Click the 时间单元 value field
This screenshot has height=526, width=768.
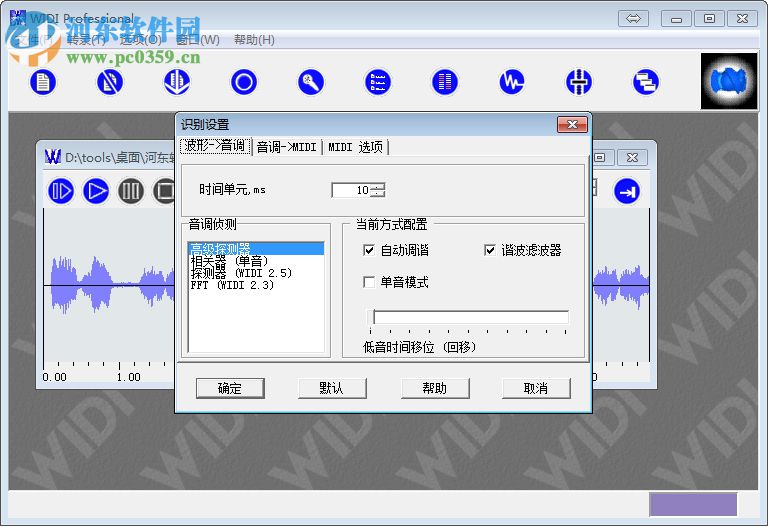[351, 190]
